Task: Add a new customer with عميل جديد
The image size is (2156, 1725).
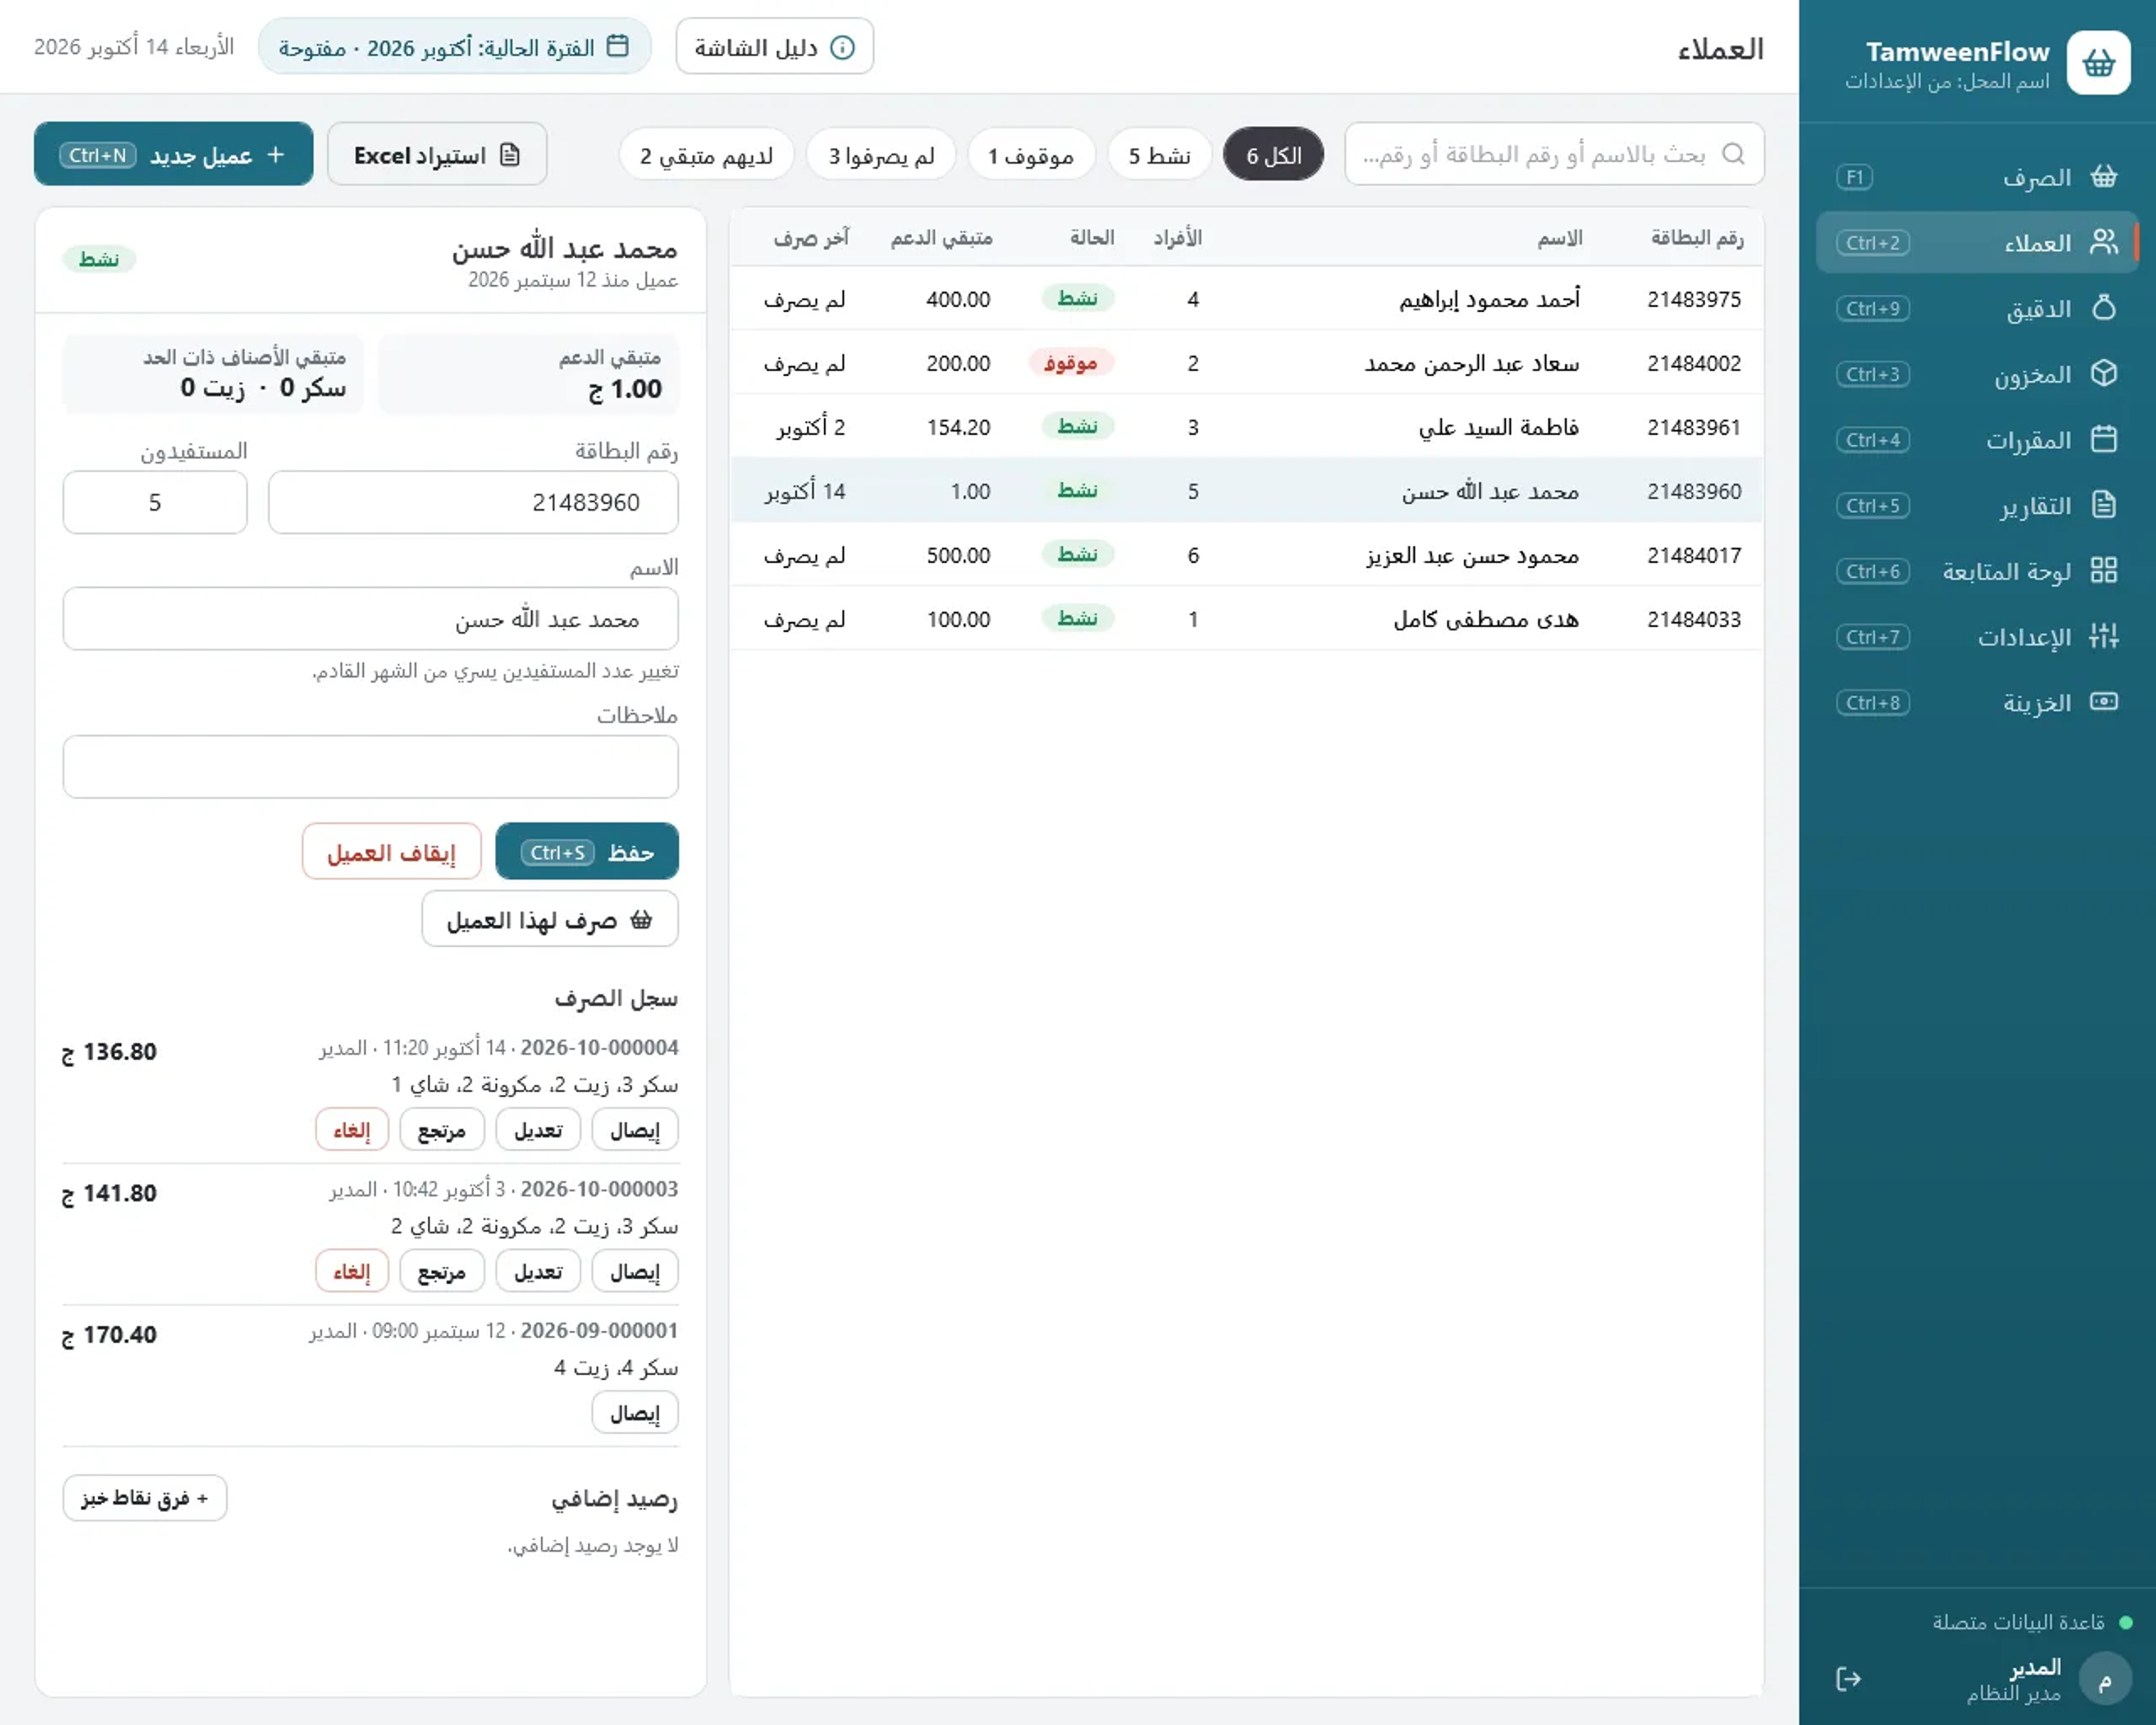Action: click(x=174, y=155)
